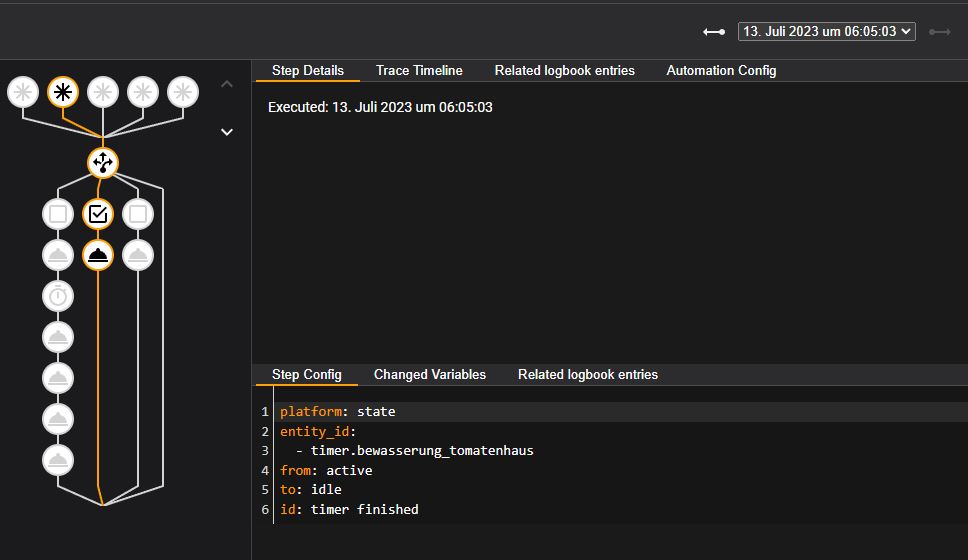The width and height of the screenshot is (968, 560).
Task: Select the checked condition node
Action: tap(98, 214)
